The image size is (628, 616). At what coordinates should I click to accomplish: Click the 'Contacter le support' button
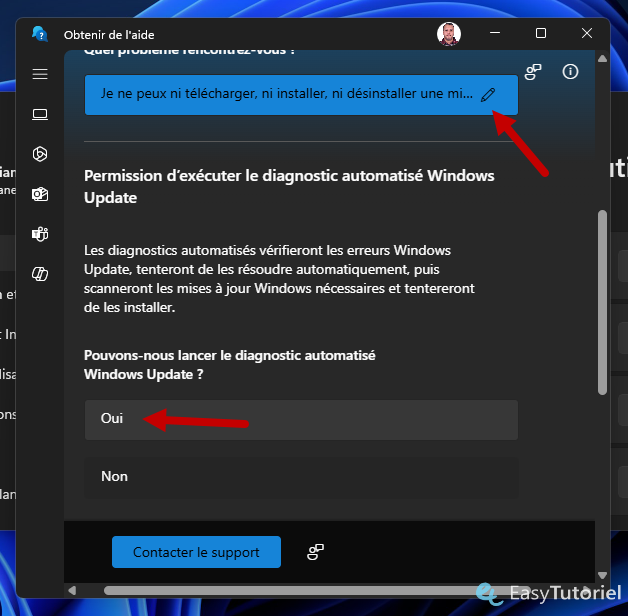coord(196,552)
